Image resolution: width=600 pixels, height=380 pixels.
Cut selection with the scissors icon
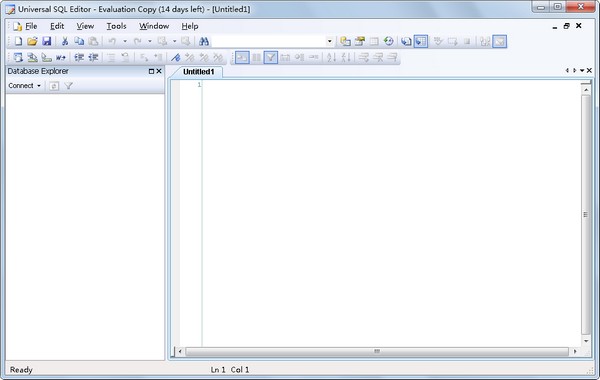click(x=65, y=41)
